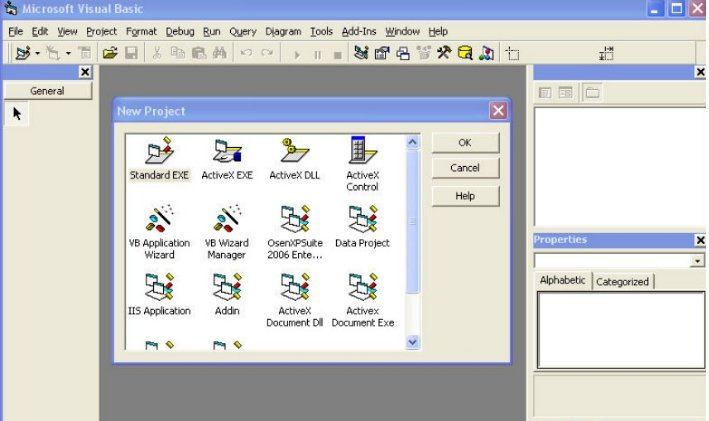
Task: Open the Properties Window toolbar icon
Action: pos(382,53)
